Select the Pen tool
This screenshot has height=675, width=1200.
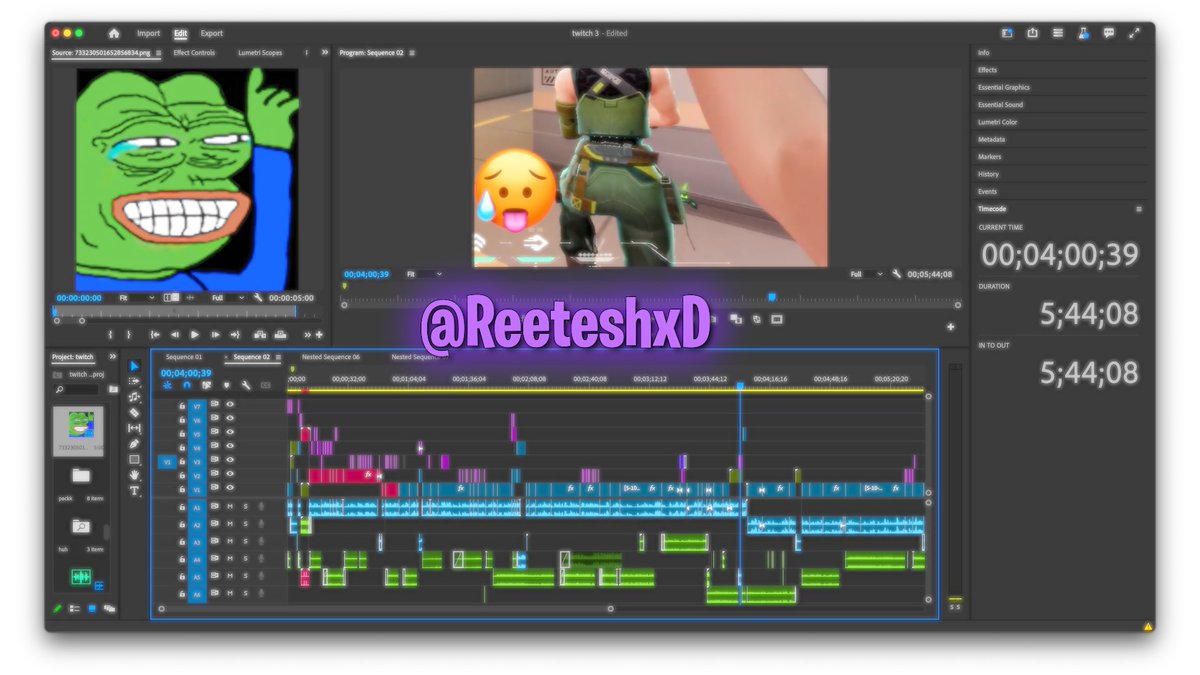[x=135, y=444]
